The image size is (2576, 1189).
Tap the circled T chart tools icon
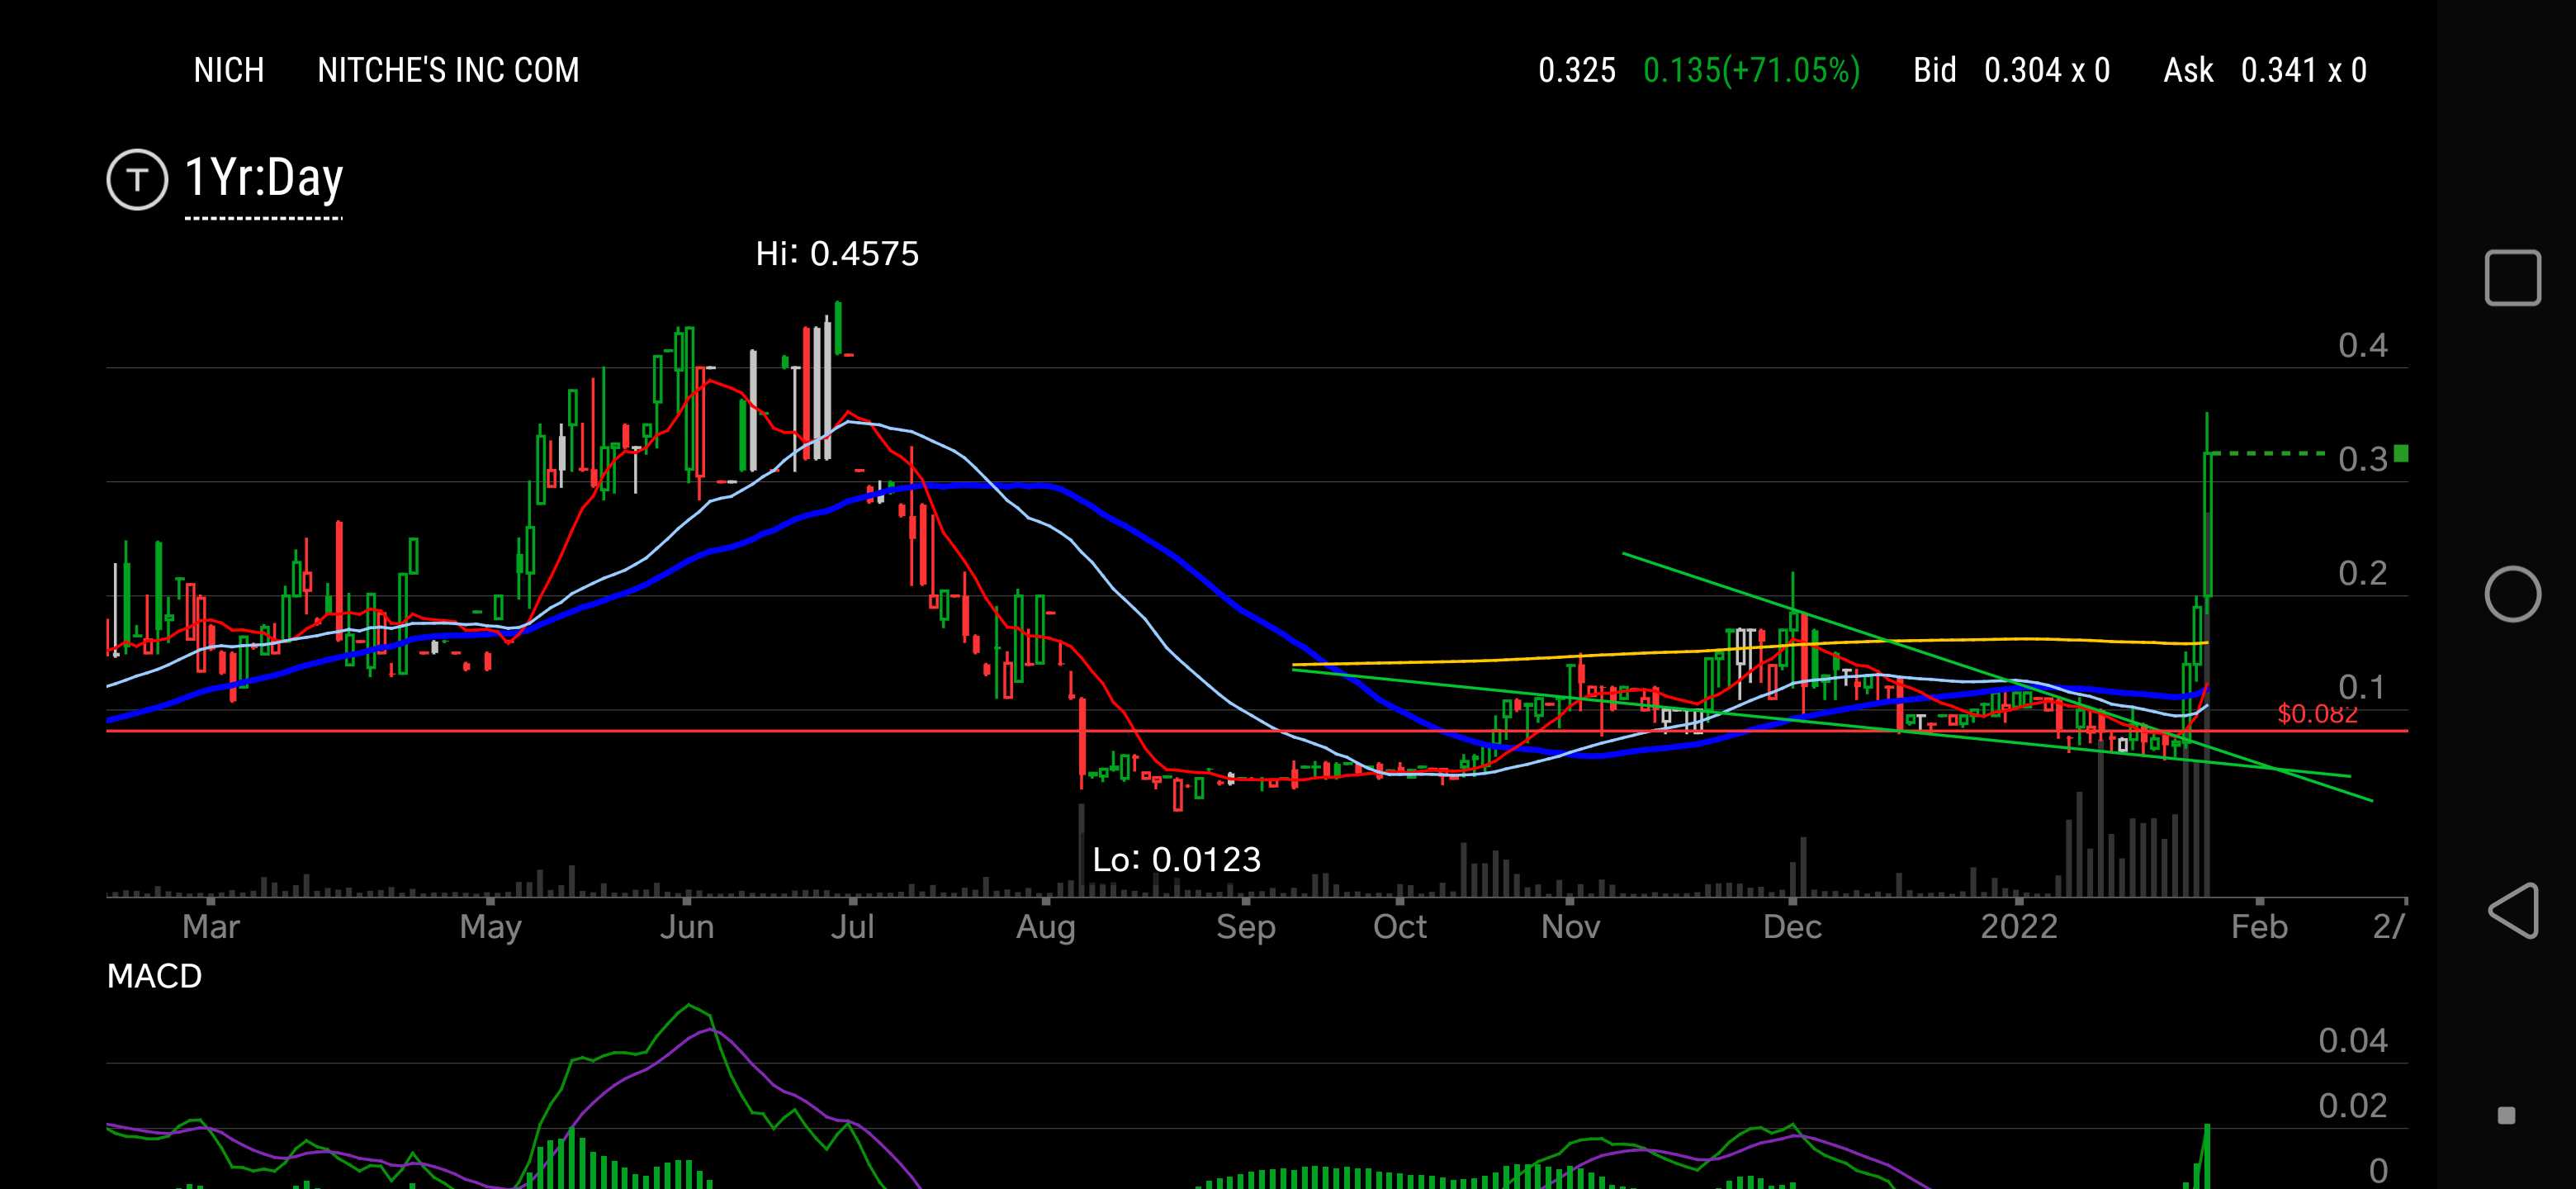[x=137, y=180]
